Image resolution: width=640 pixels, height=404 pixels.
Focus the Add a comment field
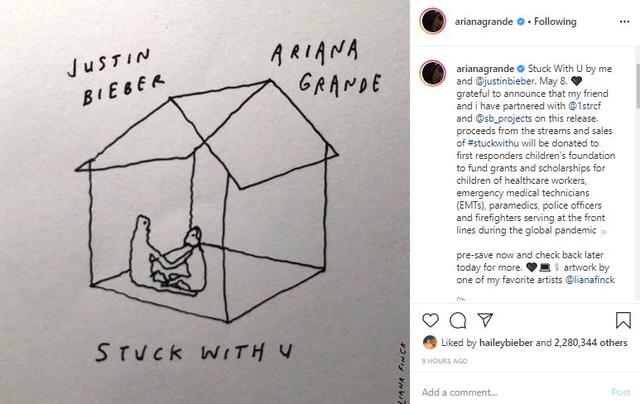point(512,392)
